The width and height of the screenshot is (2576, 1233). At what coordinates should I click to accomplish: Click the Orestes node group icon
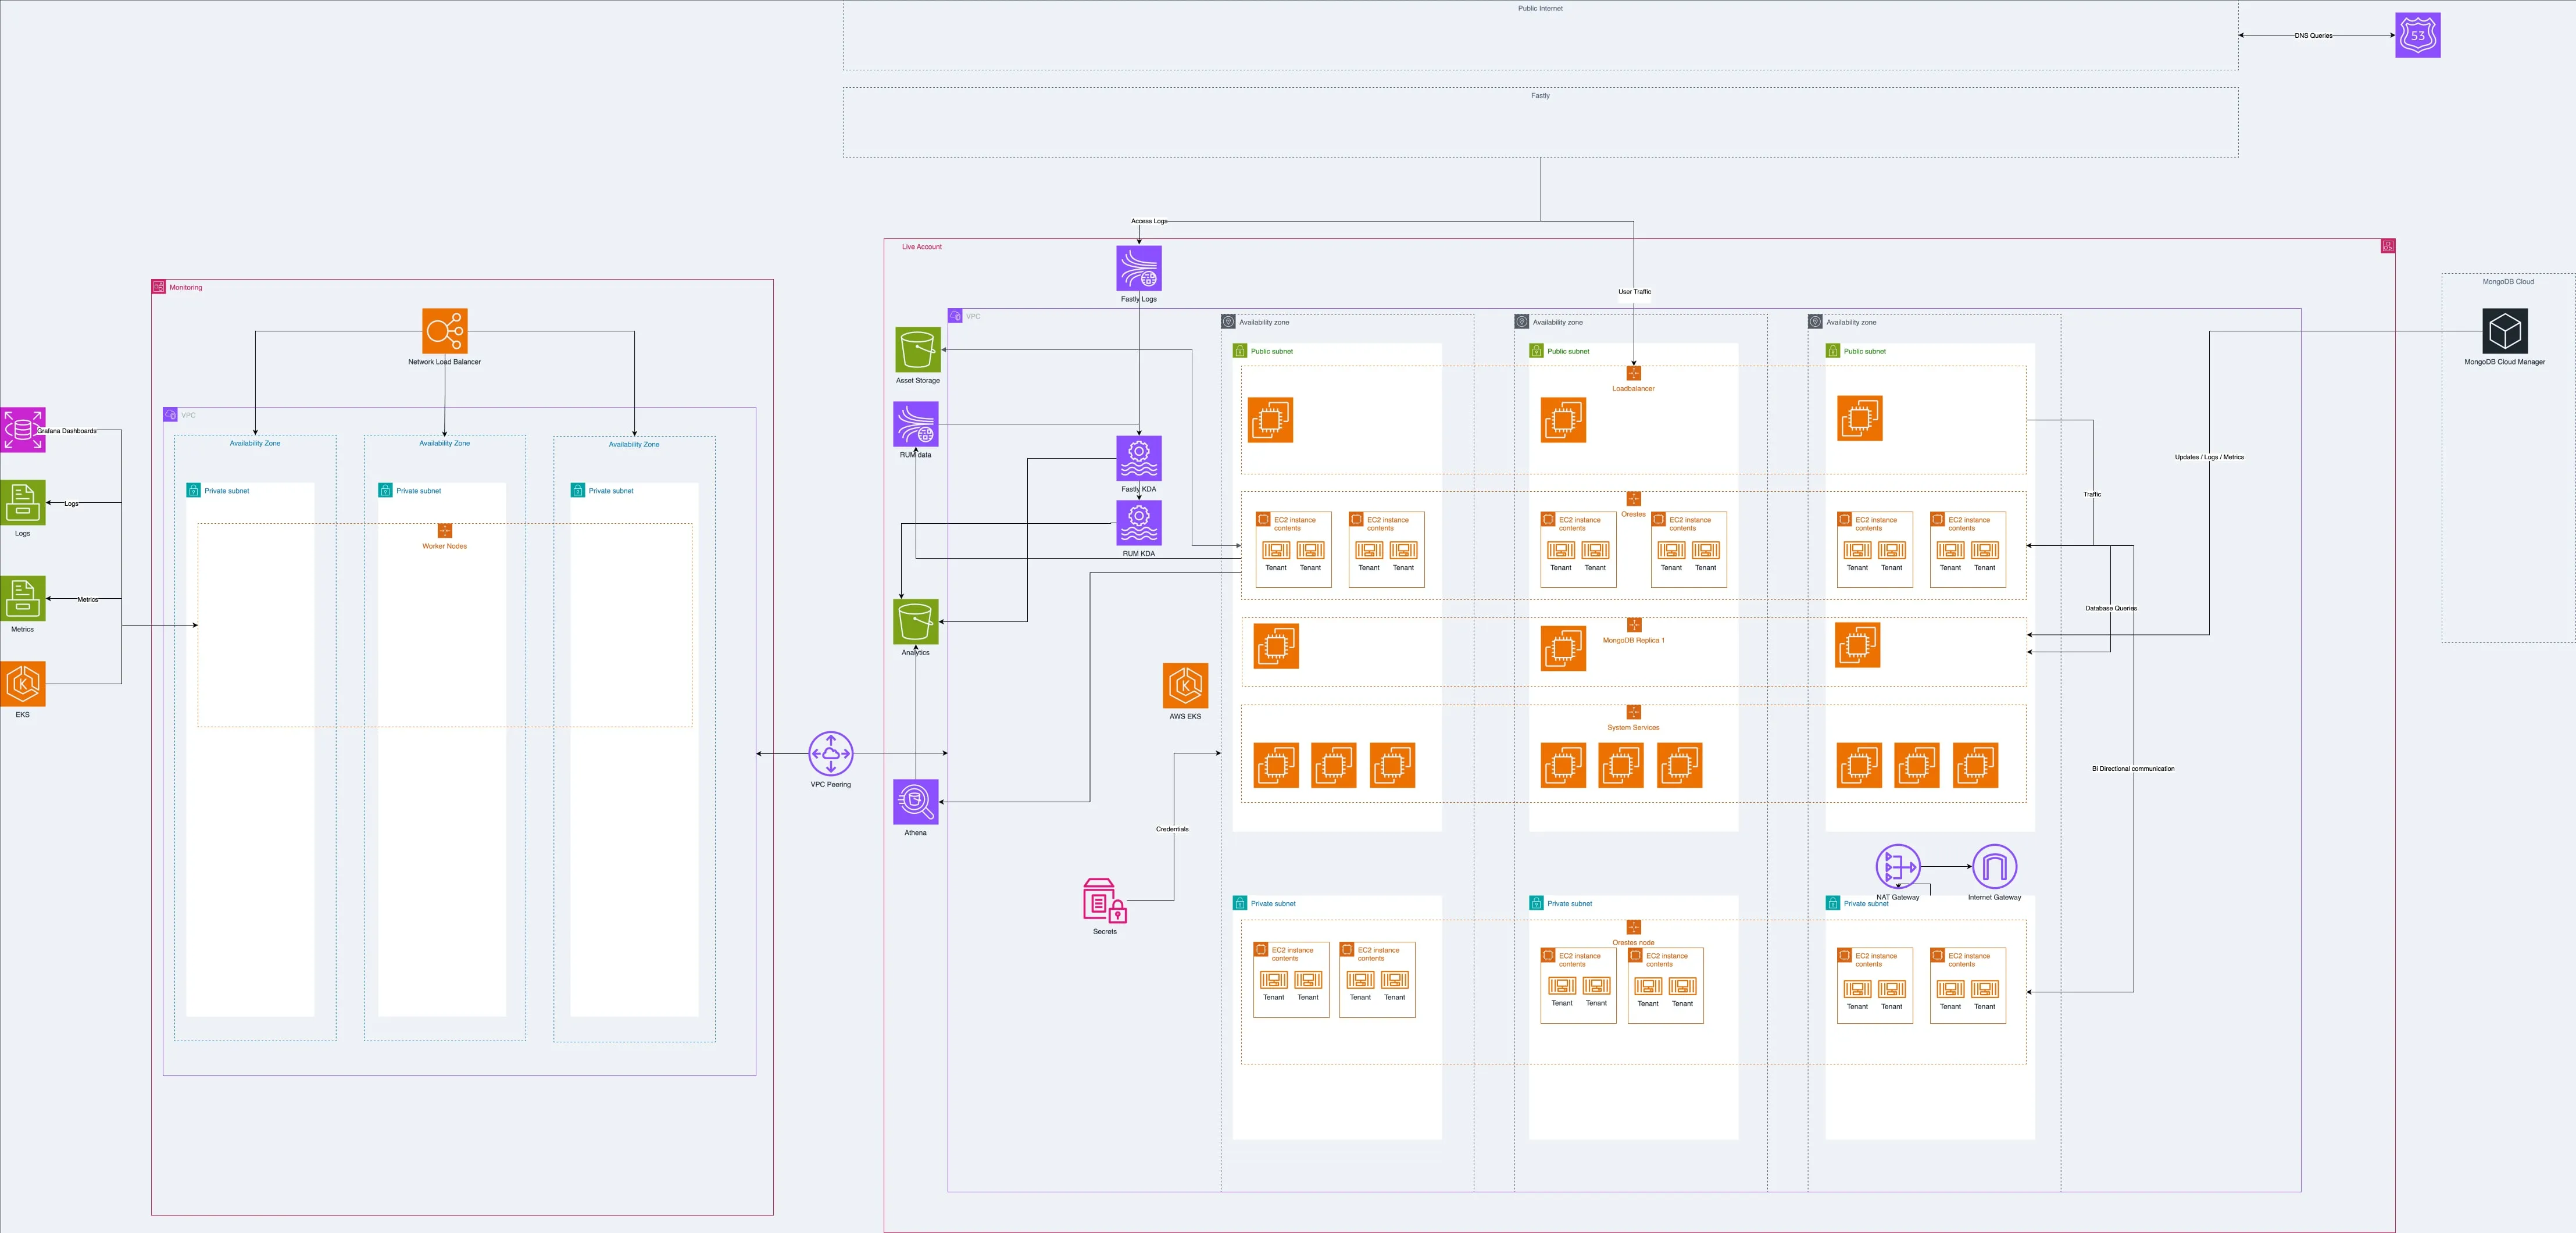(1634, 927)
